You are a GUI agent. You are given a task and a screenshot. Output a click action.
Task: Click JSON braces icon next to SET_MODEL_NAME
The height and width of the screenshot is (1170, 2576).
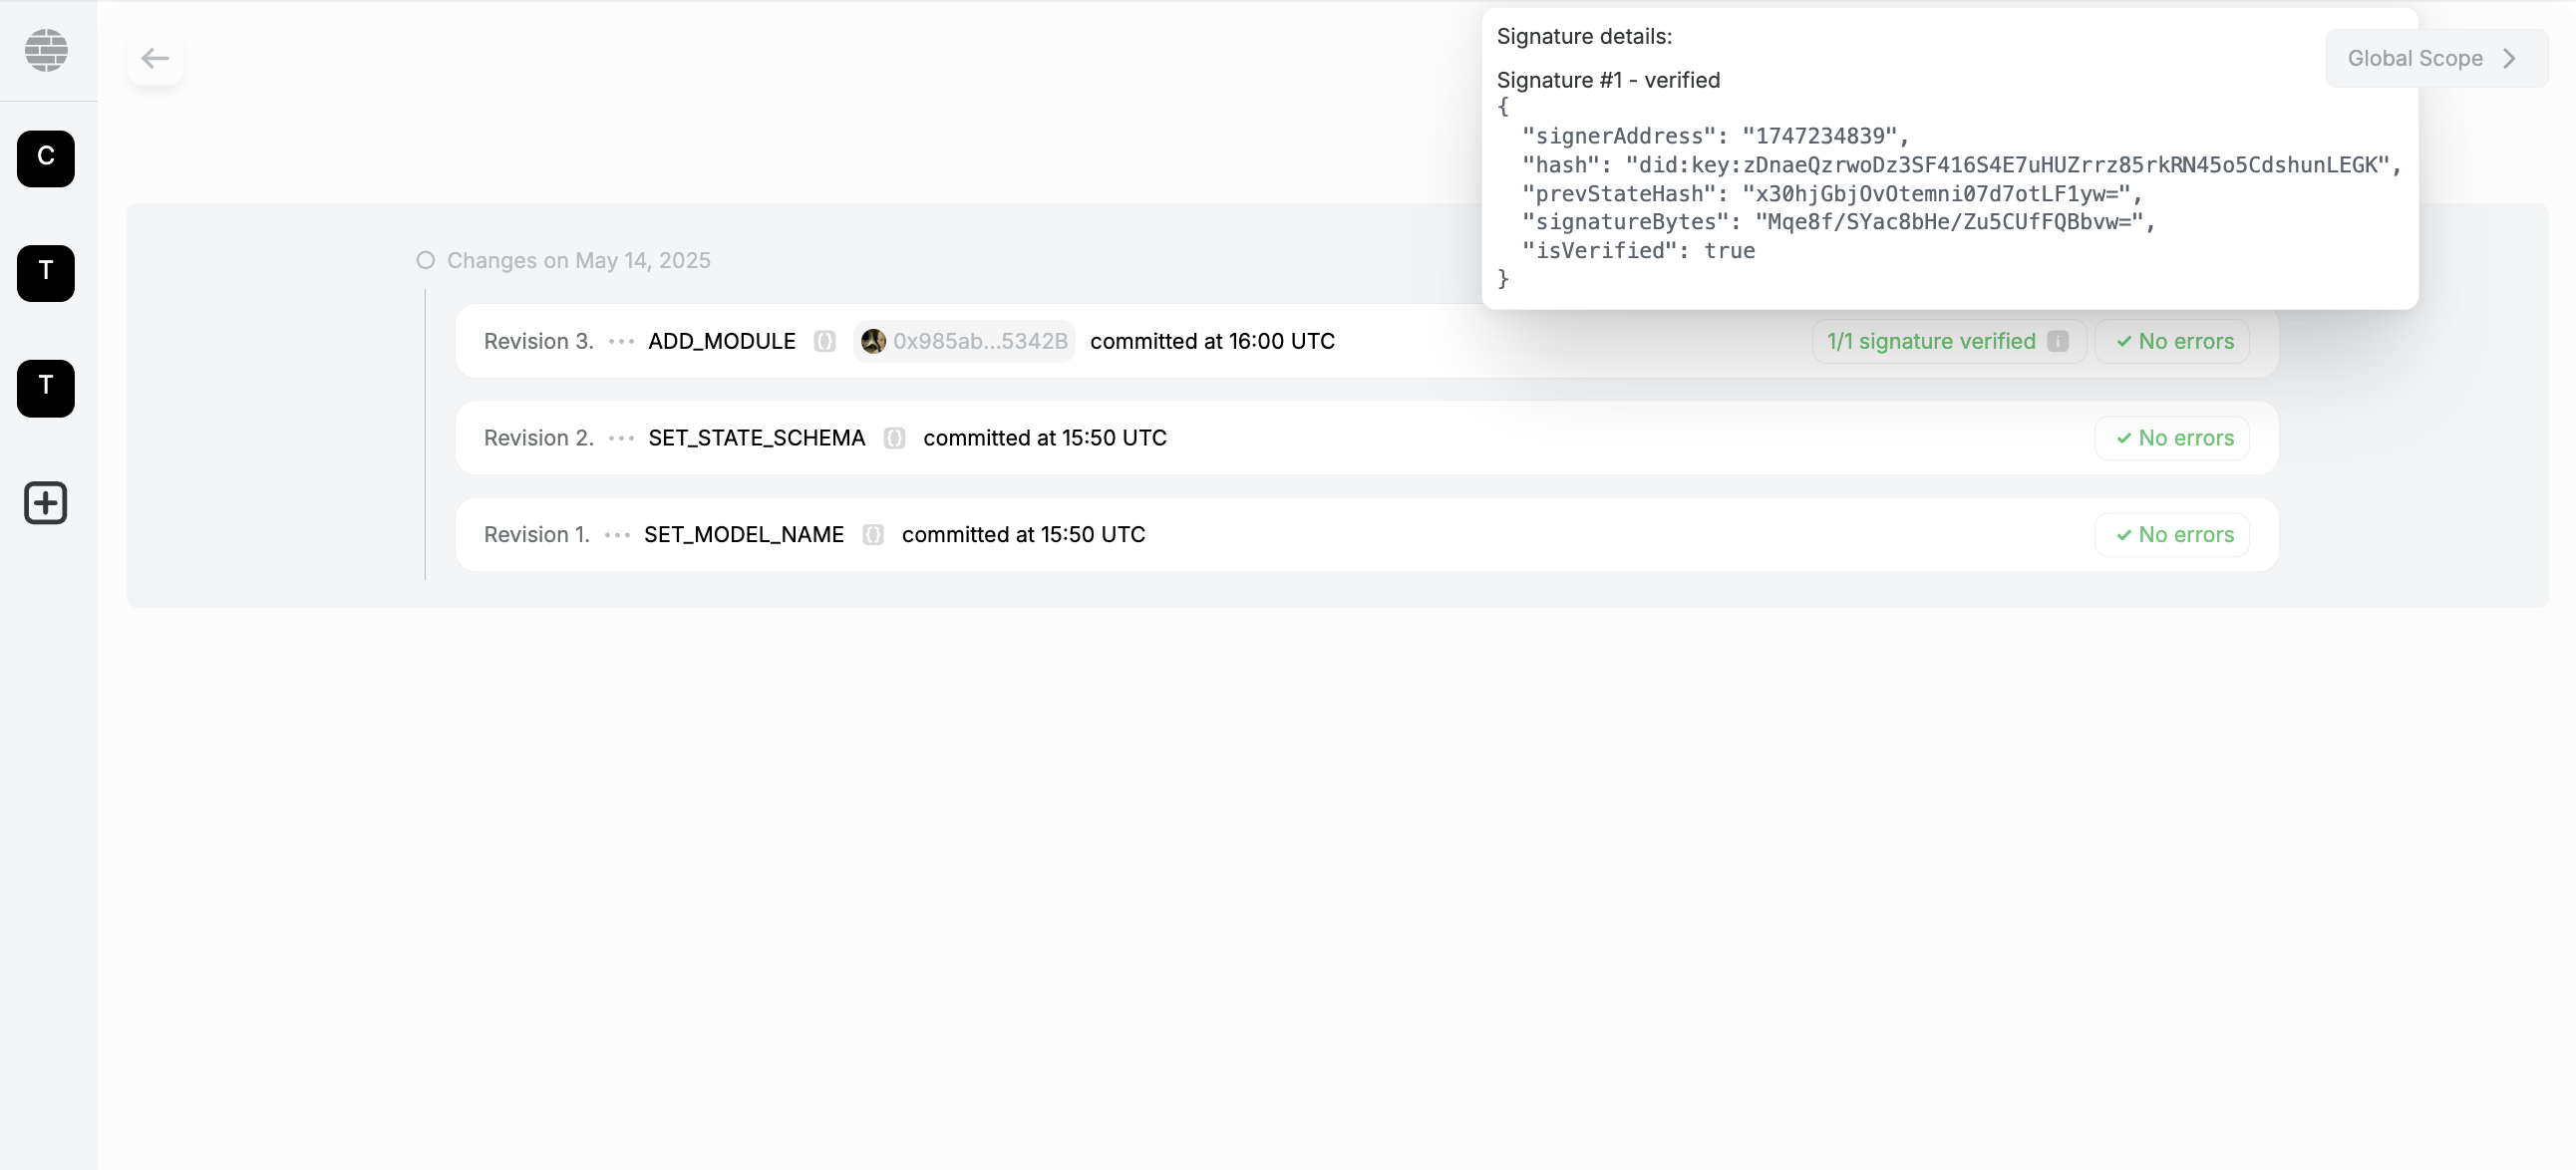tap(873, 535)
